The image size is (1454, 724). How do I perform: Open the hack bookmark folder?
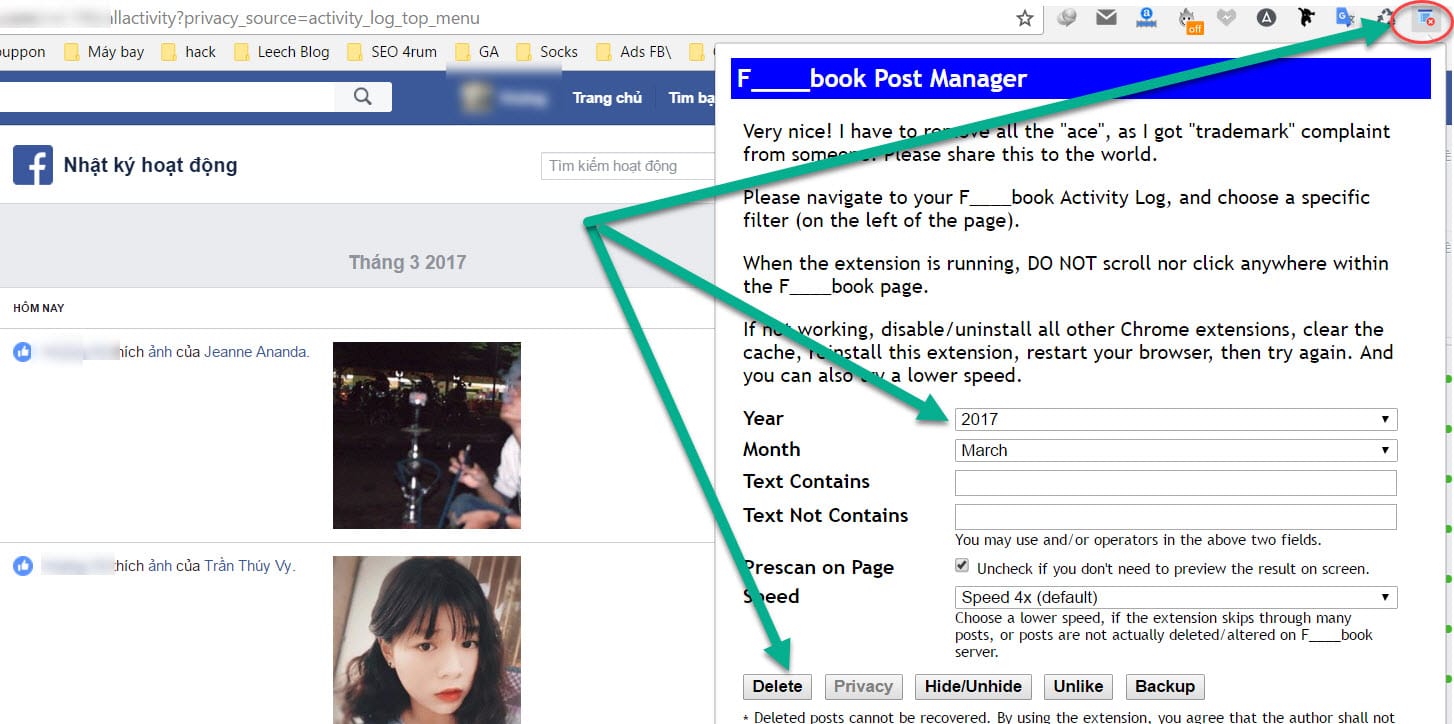coord(188,52)
